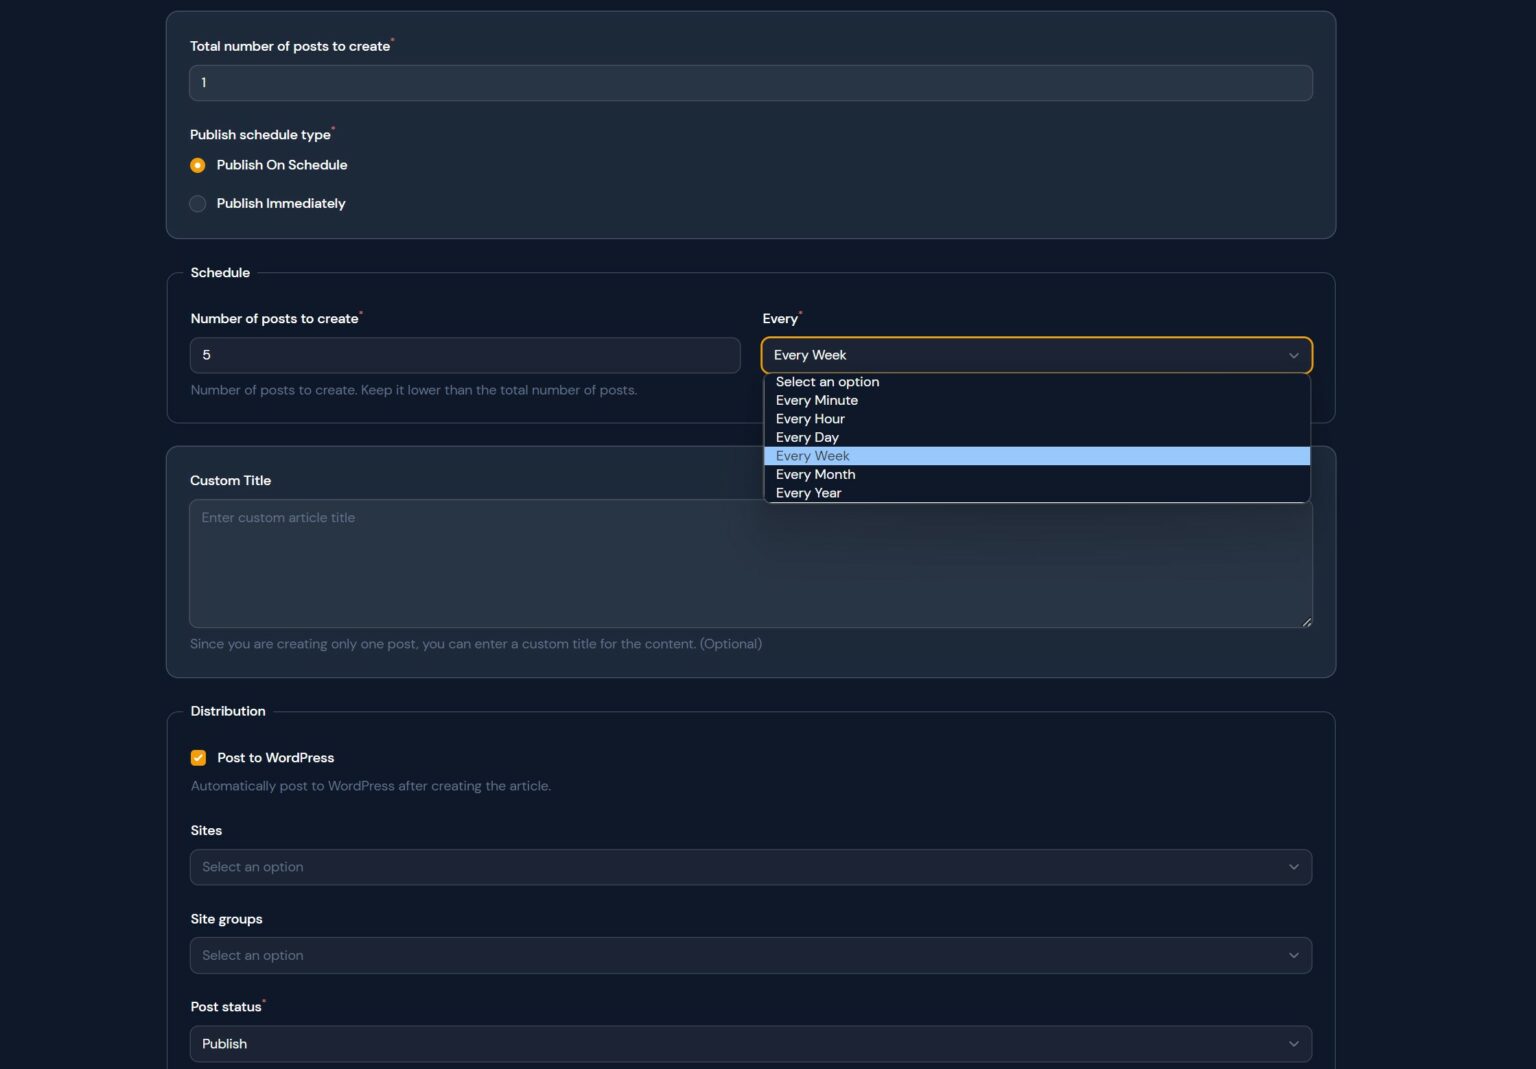Choose Every Hour from the list

tap(810, 419)
